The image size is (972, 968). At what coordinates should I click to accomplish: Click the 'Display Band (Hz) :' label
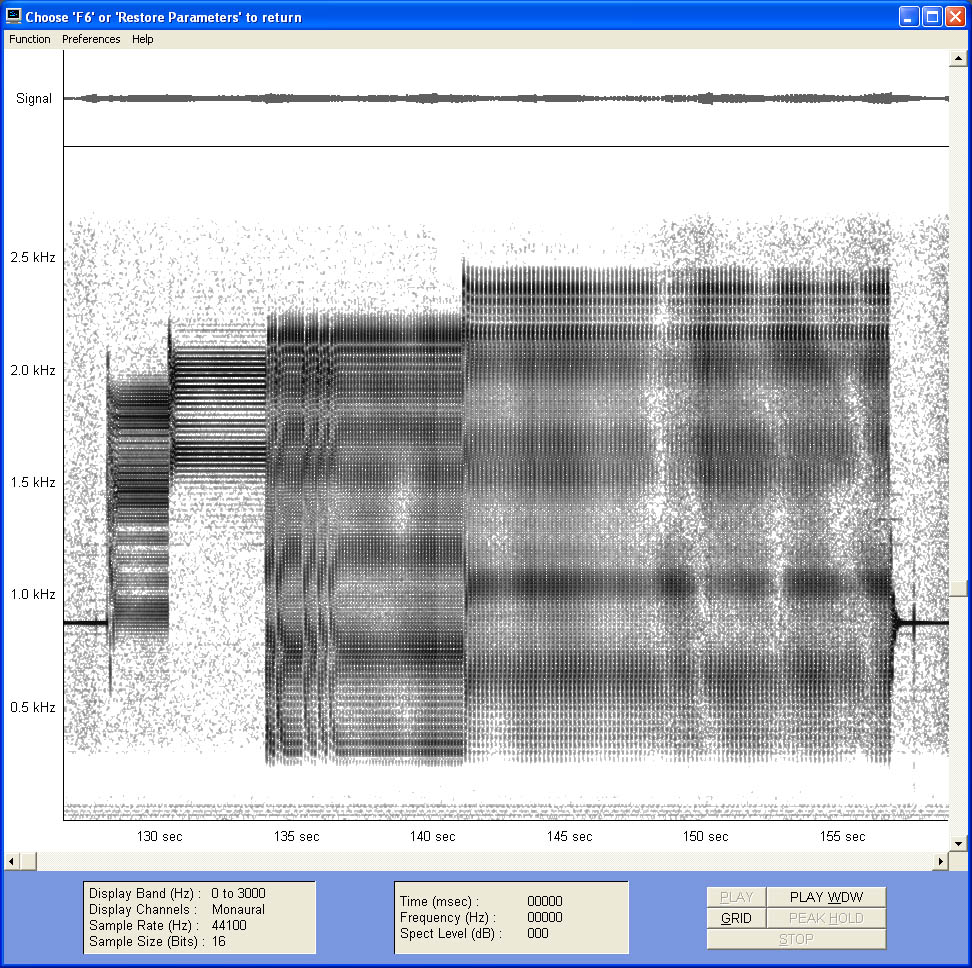[x=145, y=893]
